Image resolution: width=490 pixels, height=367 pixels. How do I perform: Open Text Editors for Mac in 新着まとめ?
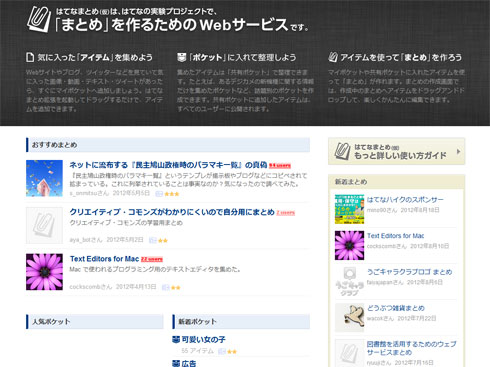(x=395, y=236)
